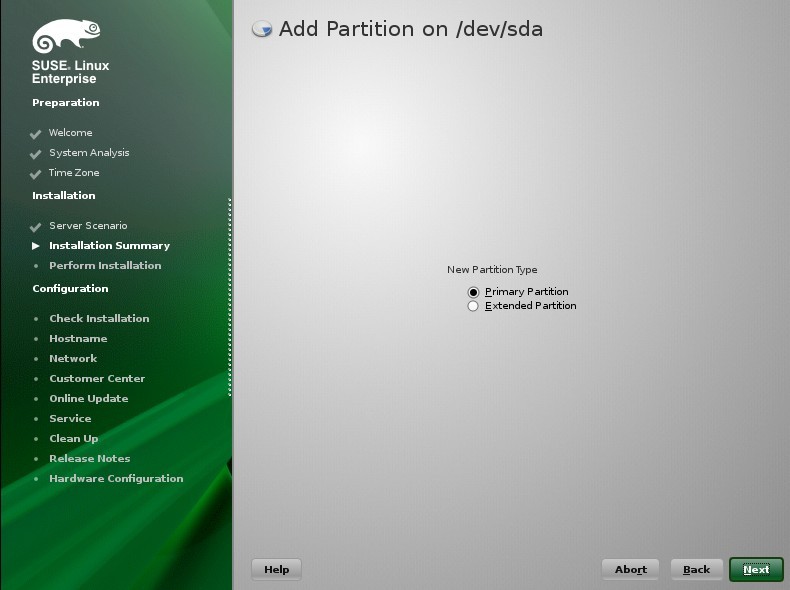Click the SUSE chameleon logo
Image resolution: width=790 pixels, height=590 pixels.
(66, 36)
